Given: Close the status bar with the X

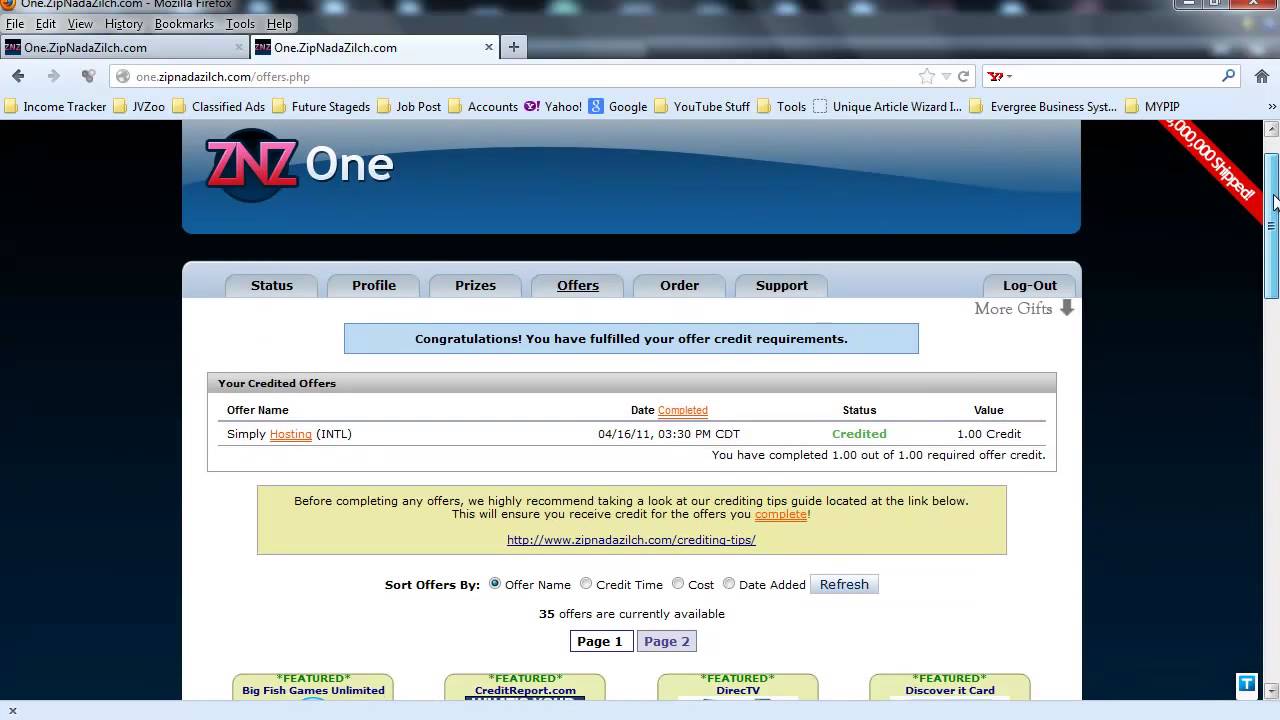Looking at the screenshot, I should coord(12,711).
